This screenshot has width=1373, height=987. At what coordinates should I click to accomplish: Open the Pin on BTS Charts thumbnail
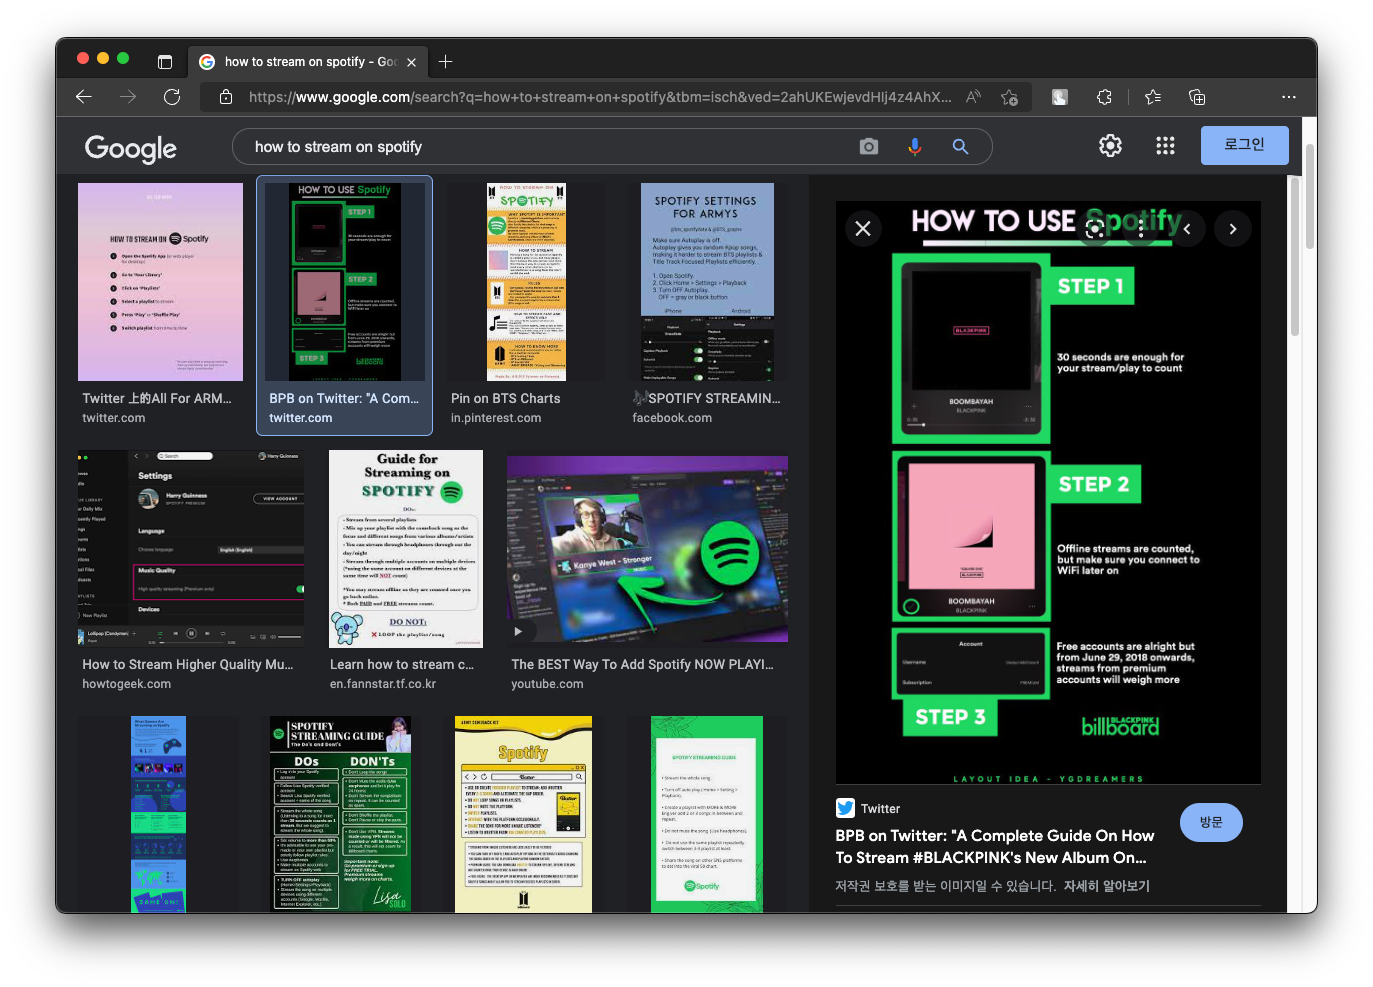(x=526, y=282)
